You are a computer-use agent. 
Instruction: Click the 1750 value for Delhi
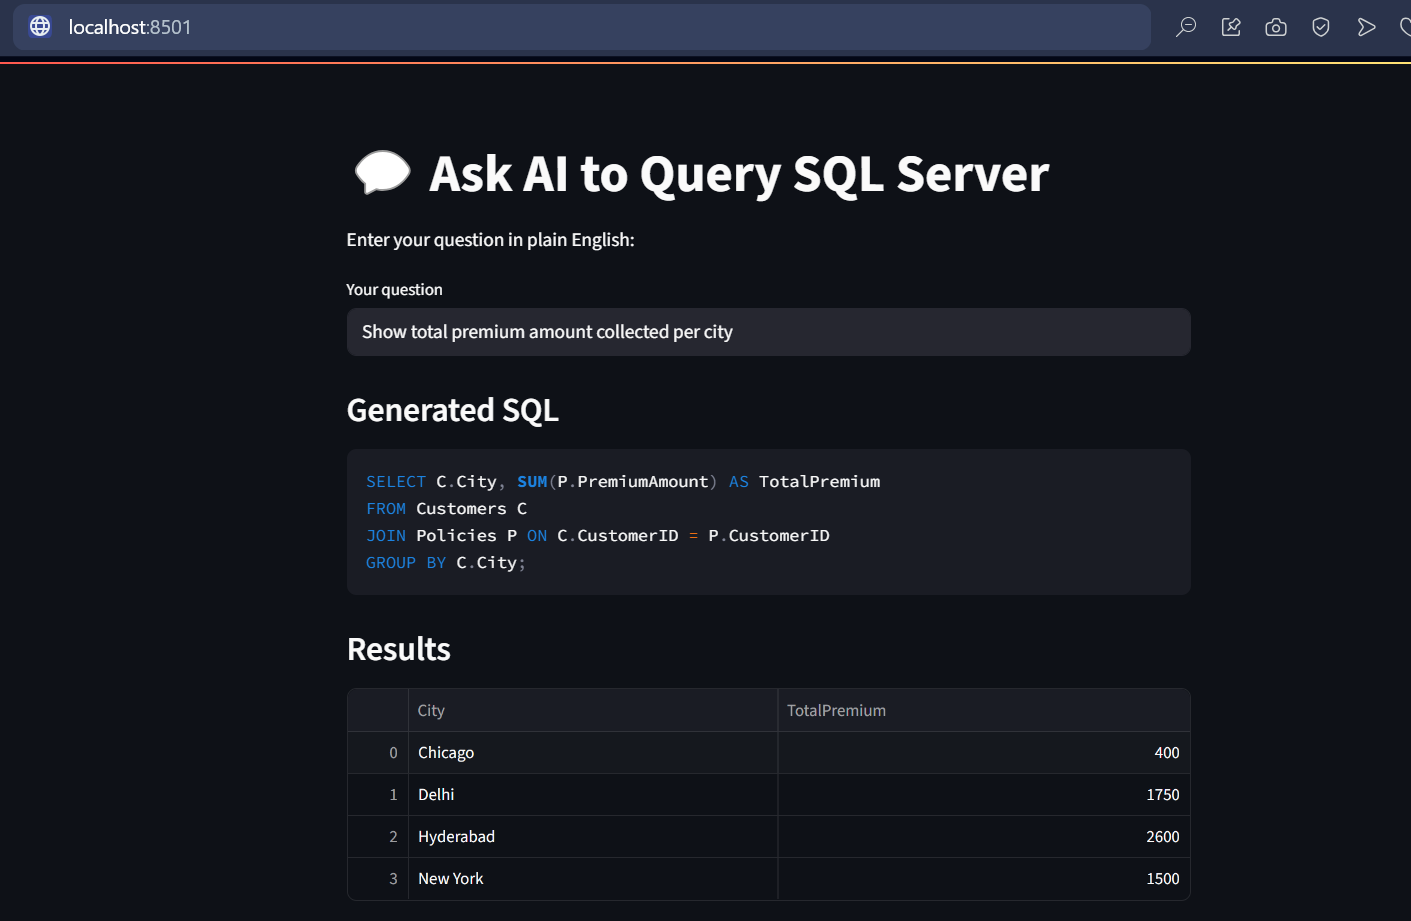point(983,795)
